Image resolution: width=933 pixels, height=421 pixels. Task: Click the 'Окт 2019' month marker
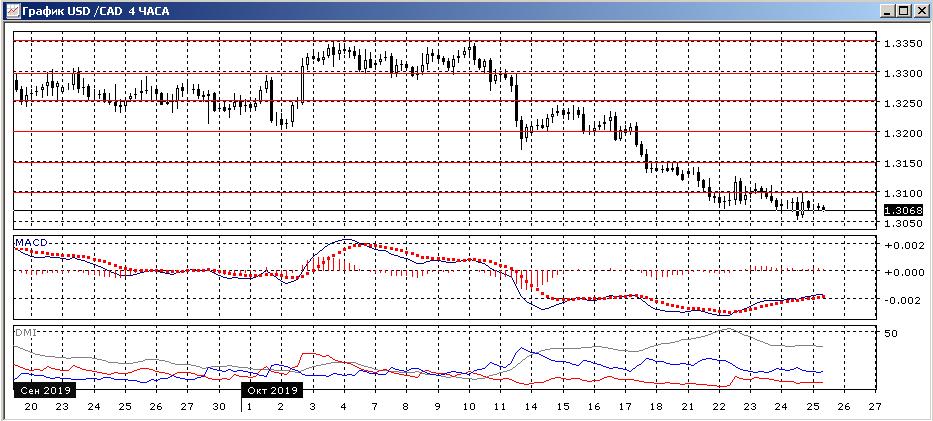pyautogui.click(x=271, y=390)
